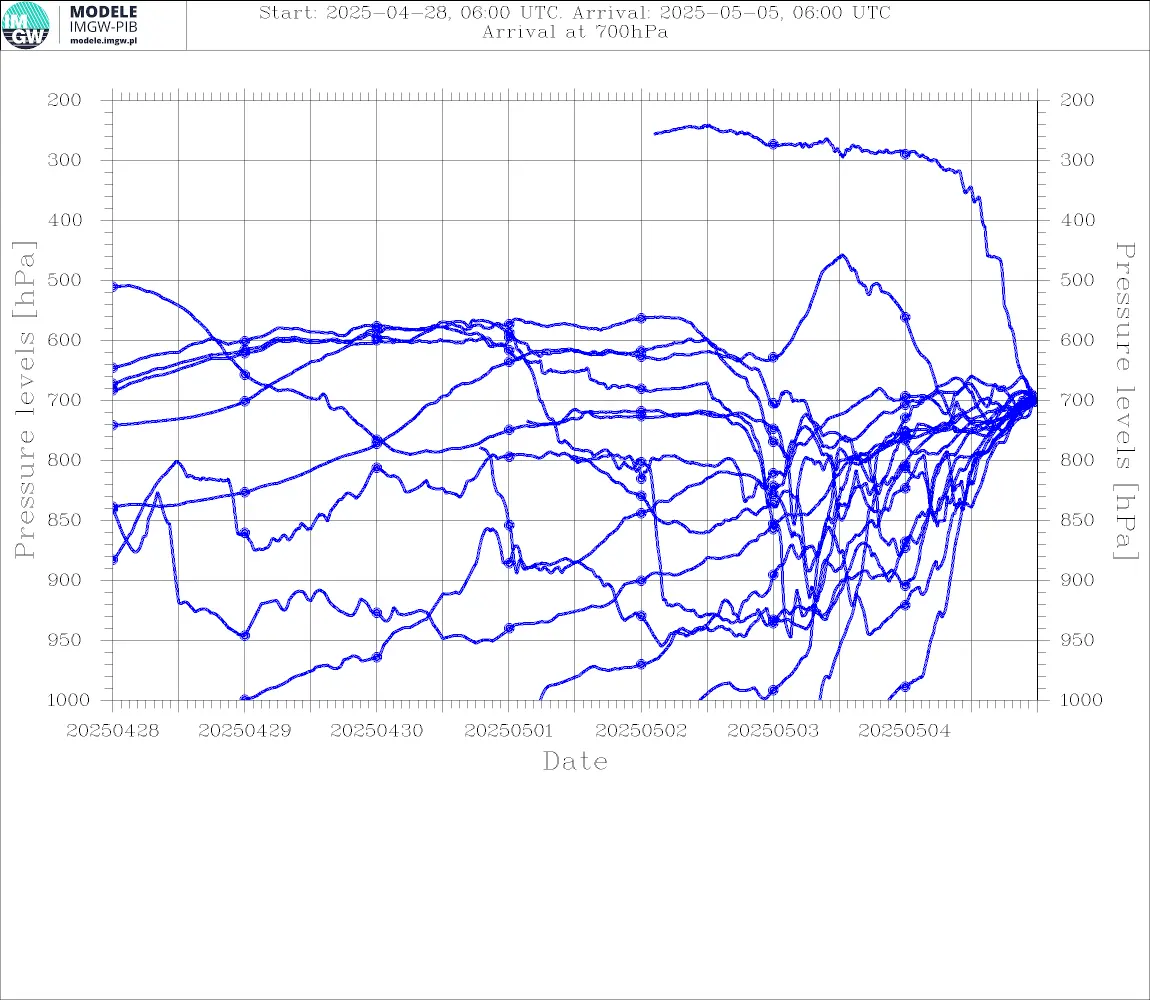Click the 20250501 marker near 940 hPa
This screenshot has width=1150, height=1000.
pyautogui.click(x=509, y=628)
